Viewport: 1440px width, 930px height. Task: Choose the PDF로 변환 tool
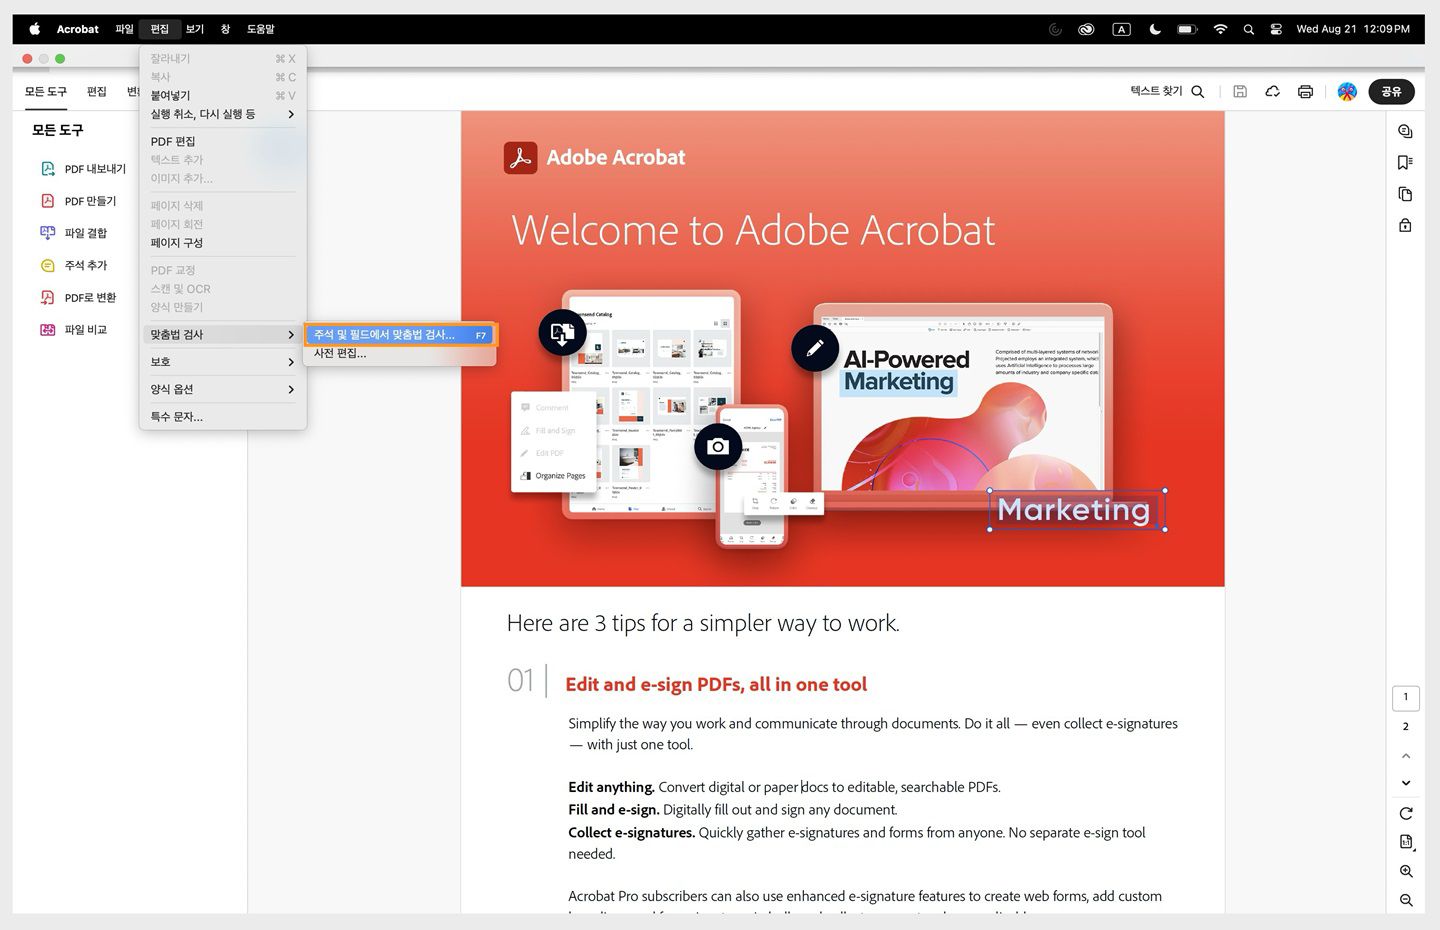coord(78,297)
